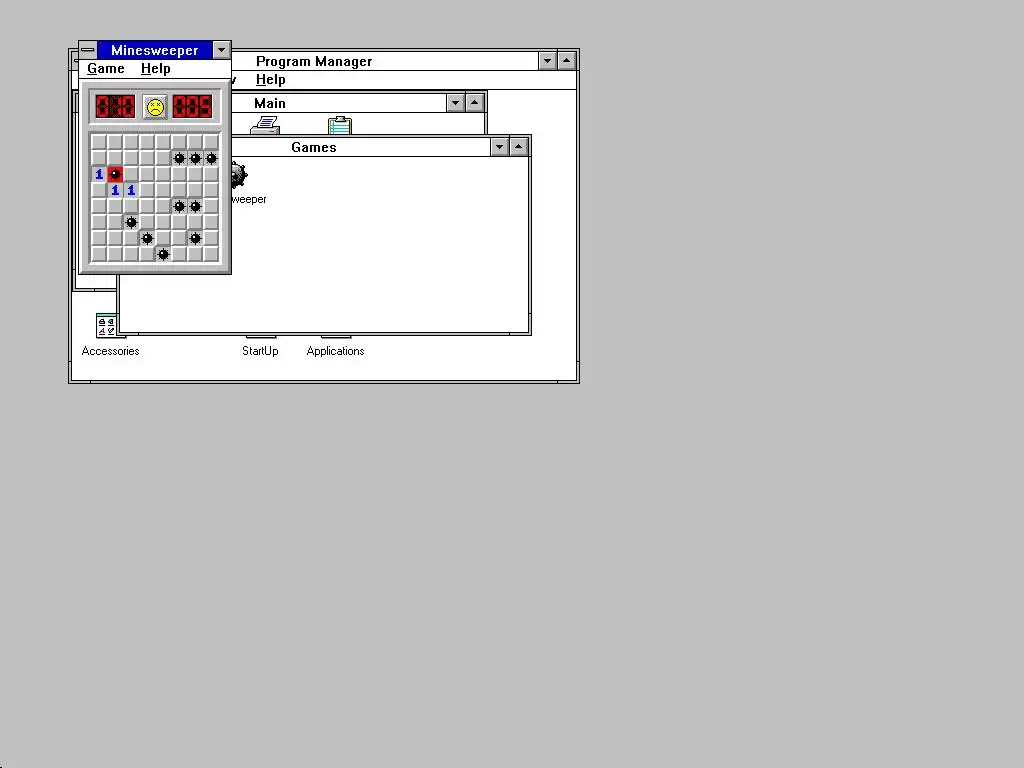Viewport: 1024px width, 768px height.
Task: Open the Print Manager printer icon in Main
Action: click(x=265, y=125)
